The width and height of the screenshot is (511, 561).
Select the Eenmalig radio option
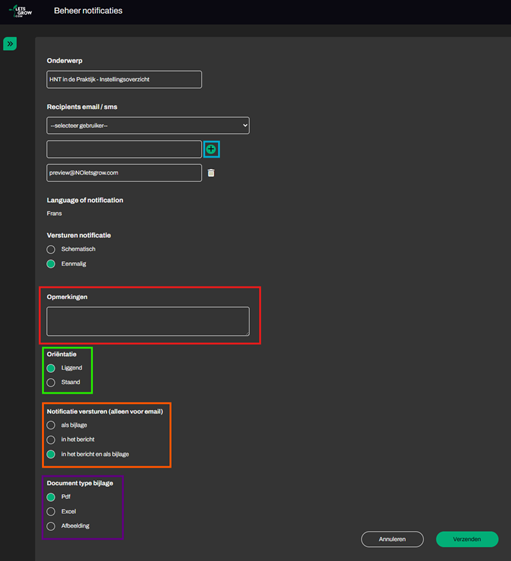coord(51,264)
